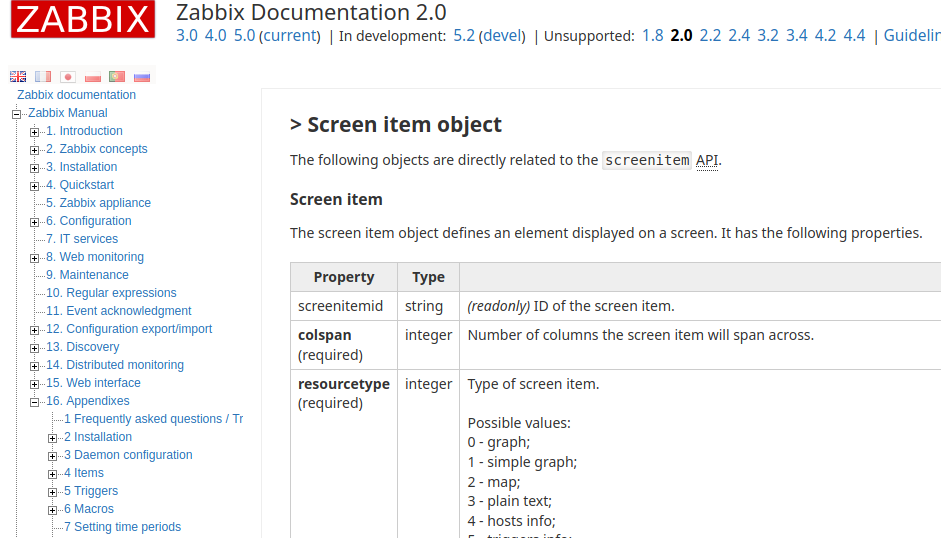Screen dimensions: 941x538
Task: Switch to Polish language flag
Action: (x=92, y=76)
